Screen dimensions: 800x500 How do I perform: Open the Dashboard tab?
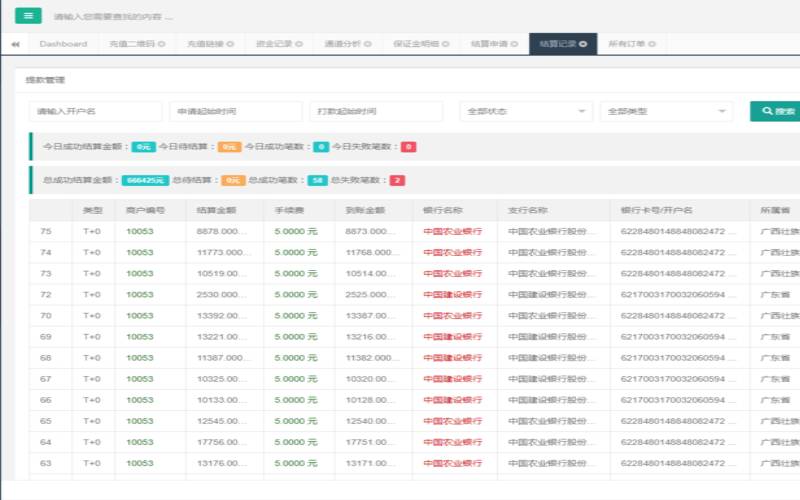click(63, 44)
